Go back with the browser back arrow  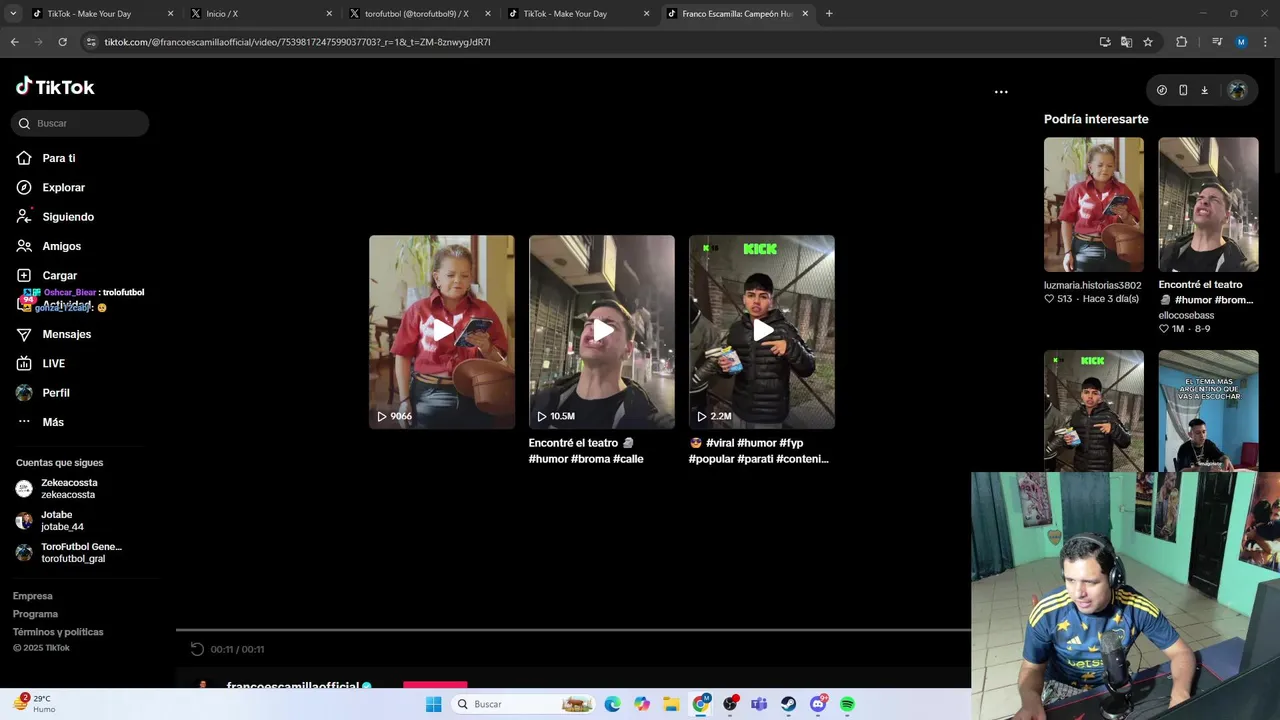(14, 42)
